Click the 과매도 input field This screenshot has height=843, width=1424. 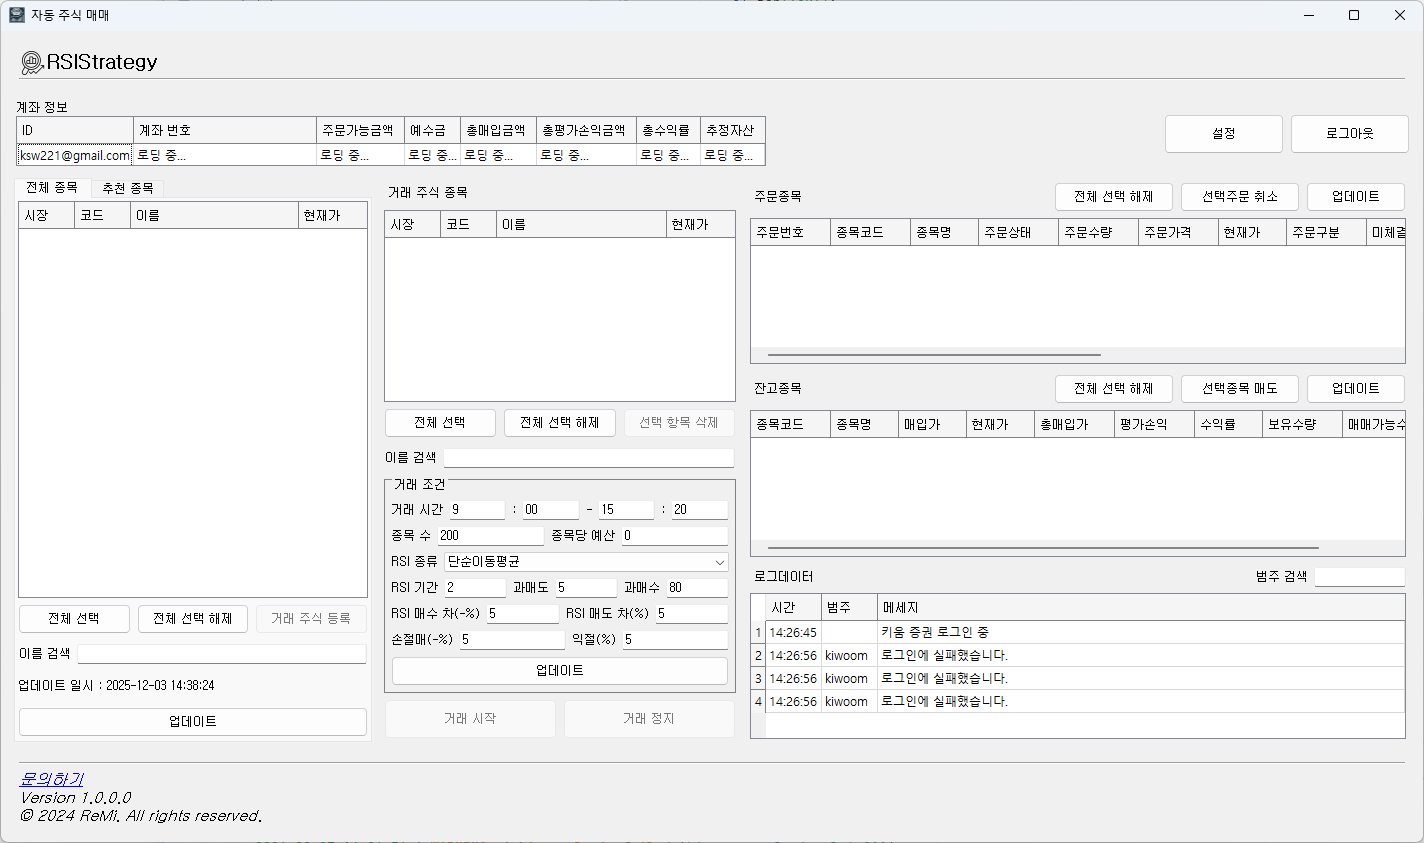(x=586, y=588)
